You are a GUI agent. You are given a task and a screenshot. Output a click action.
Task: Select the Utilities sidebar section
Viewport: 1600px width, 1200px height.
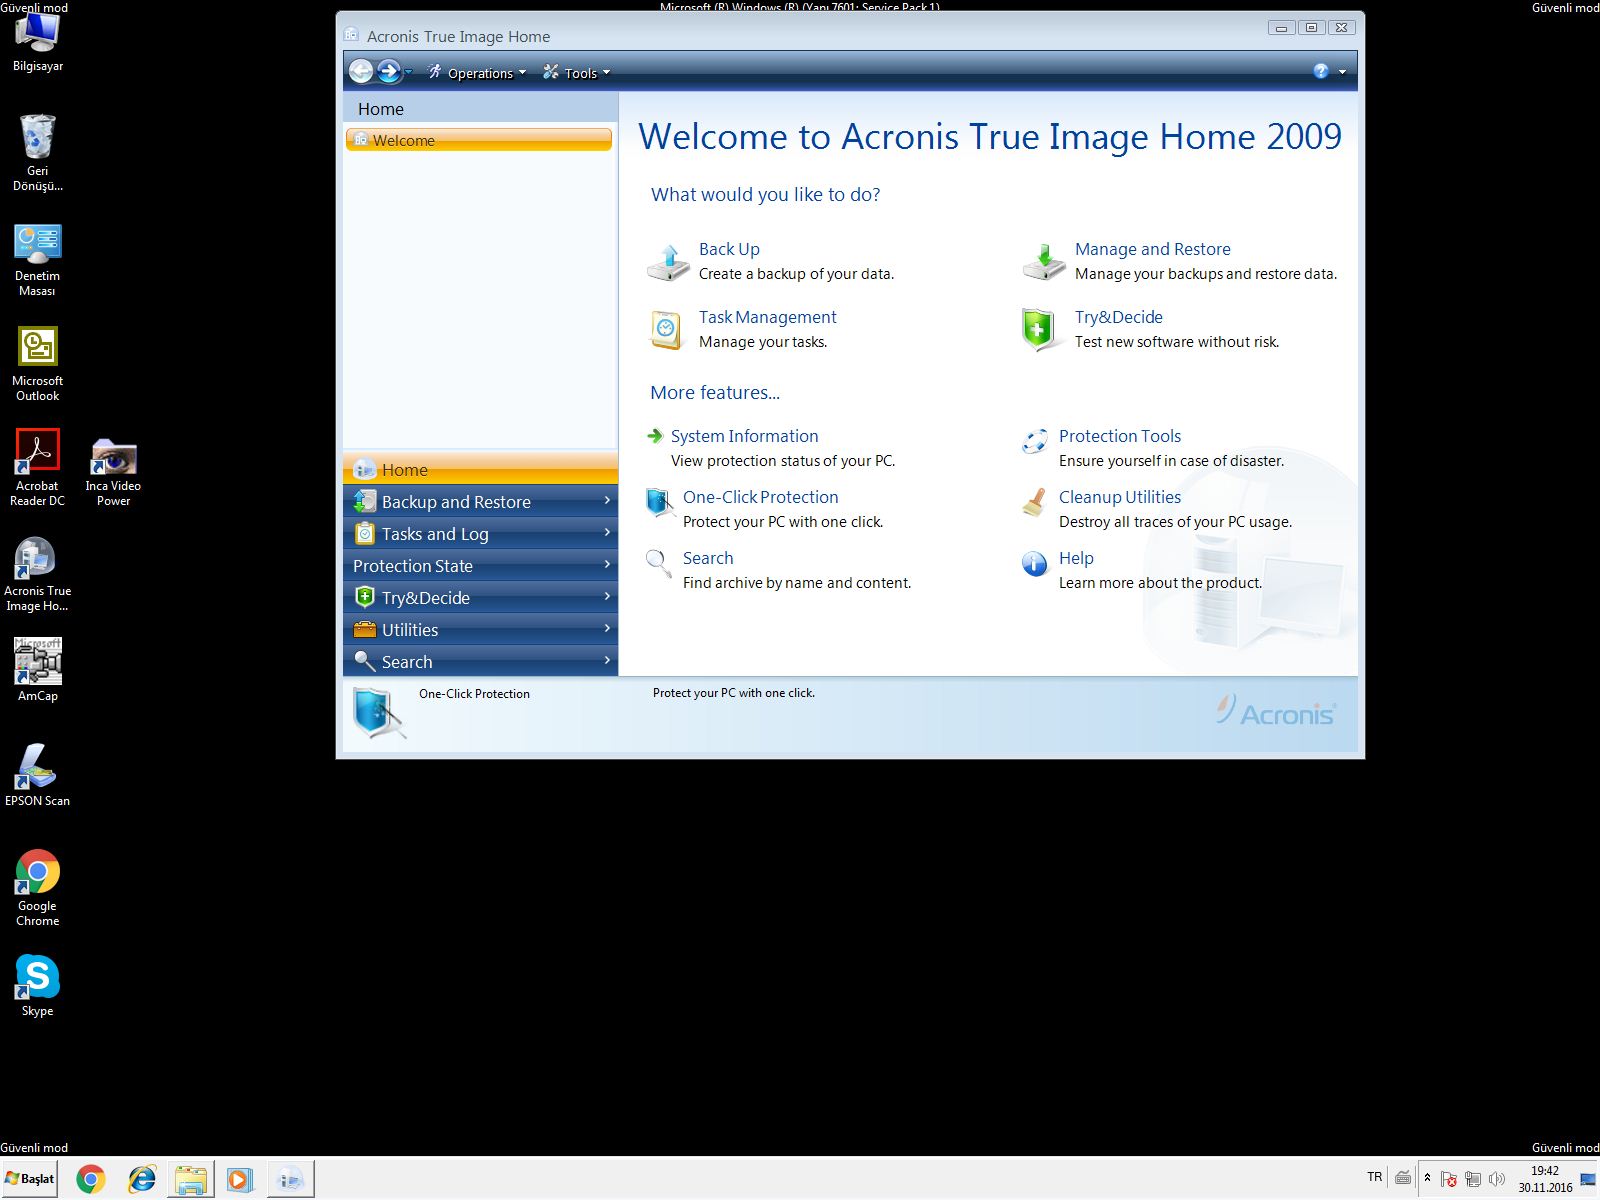point(480,629)
